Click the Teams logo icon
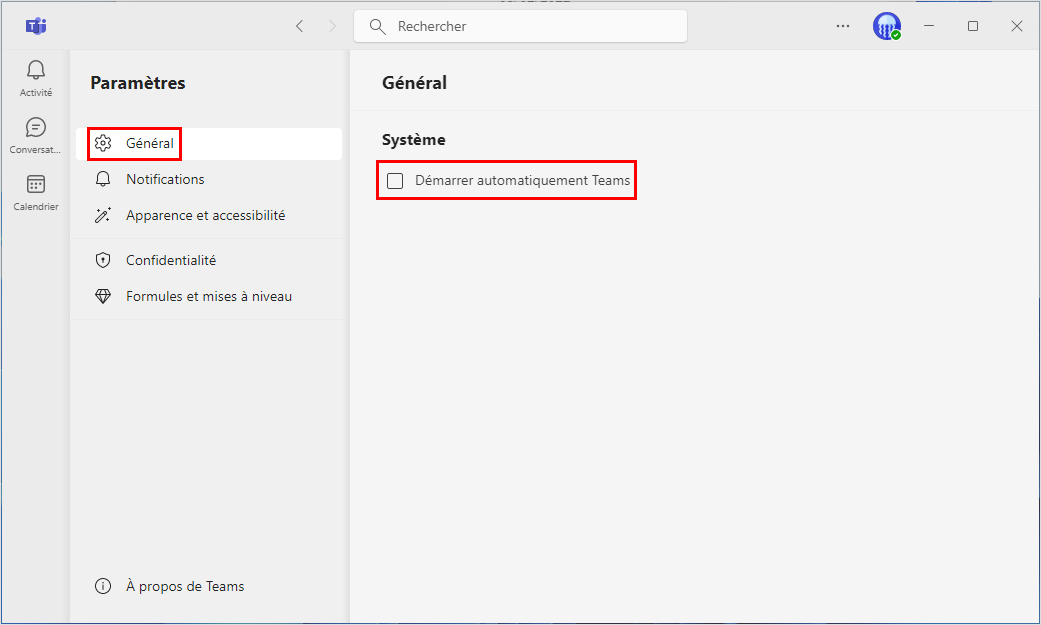This screenshot has width=1041, height=625. coord(36,26)
